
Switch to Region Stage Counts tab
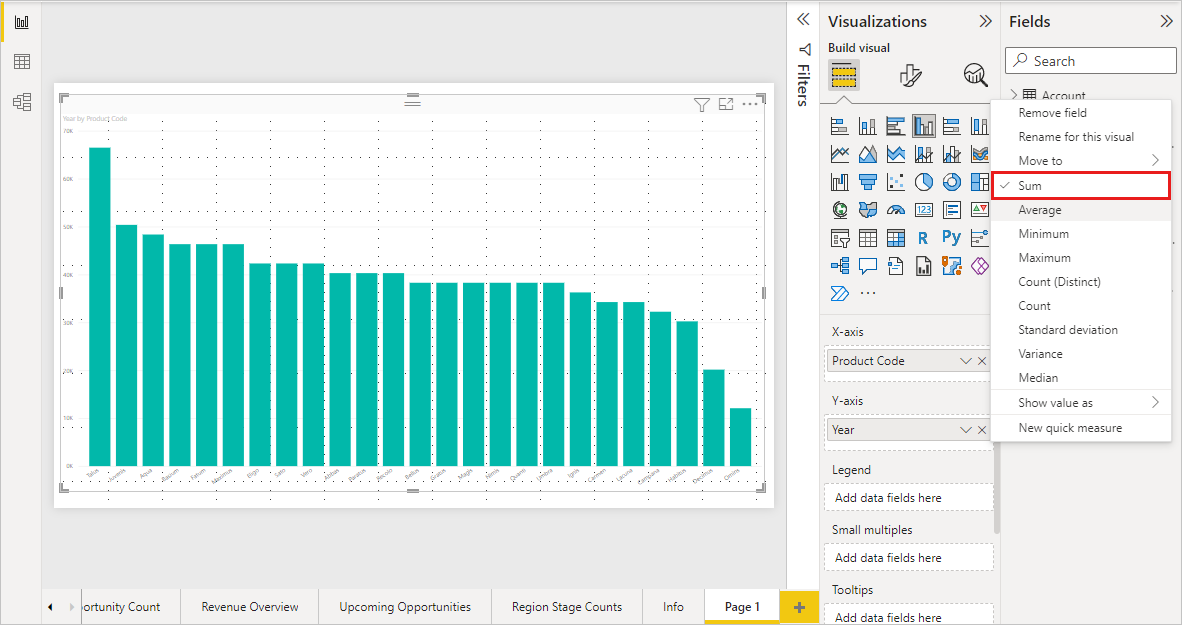click(567, 607)
